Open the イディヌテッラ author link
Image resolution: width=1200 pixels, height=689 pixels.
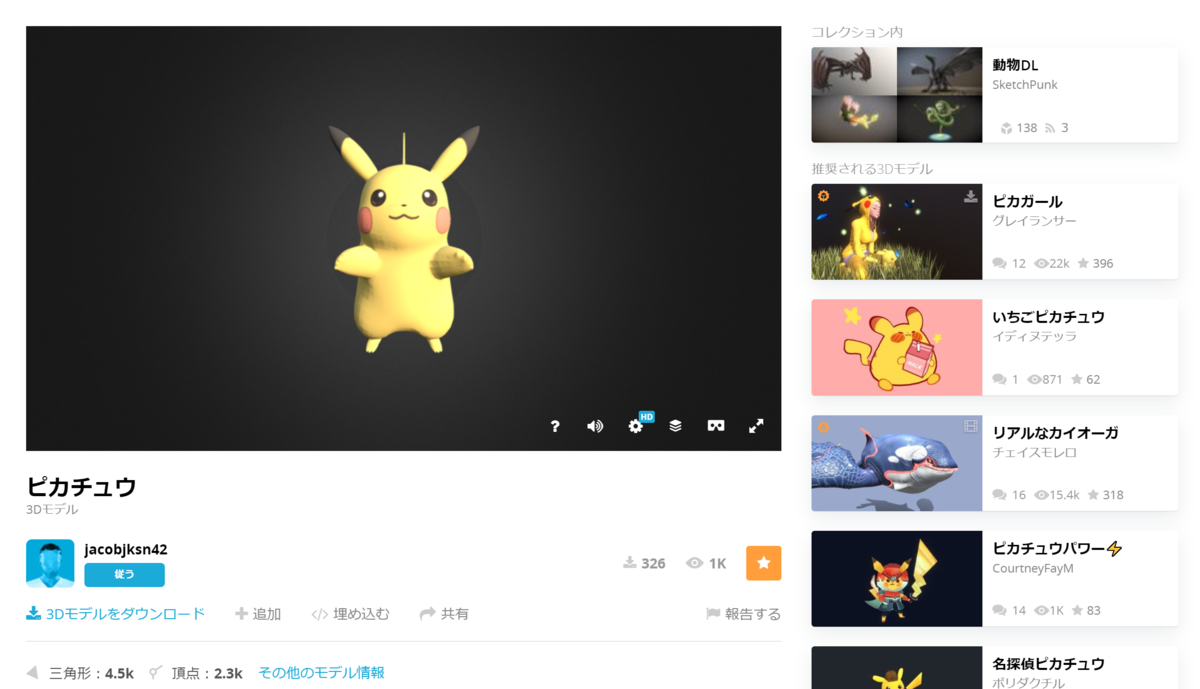tap(1034, 337)
